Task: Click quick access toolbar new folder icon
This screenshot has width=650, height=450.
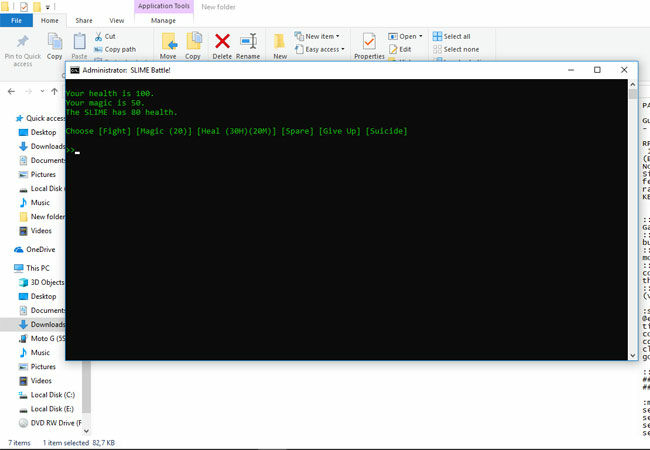Action: [x=37, y=7]
